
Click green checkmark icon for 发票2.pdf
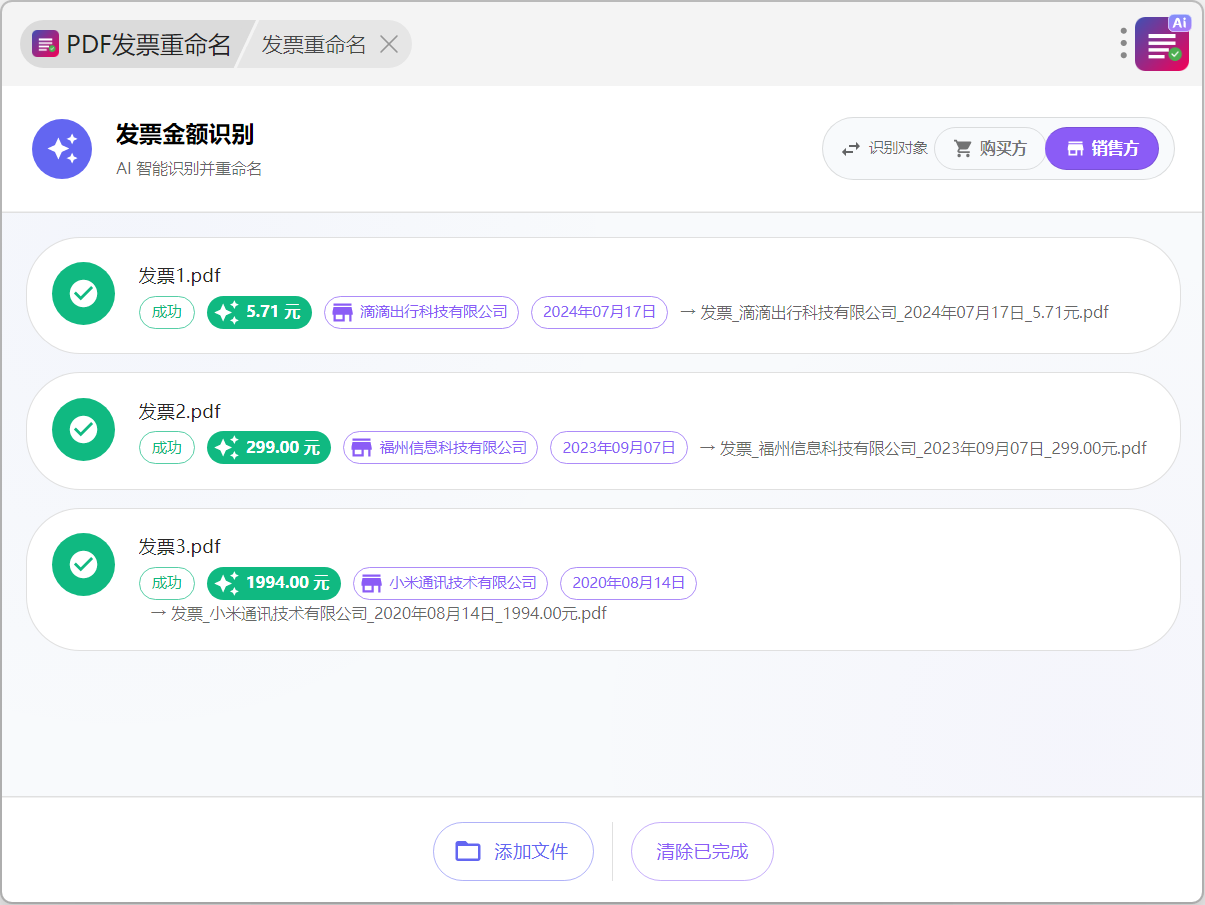(83, 429)
